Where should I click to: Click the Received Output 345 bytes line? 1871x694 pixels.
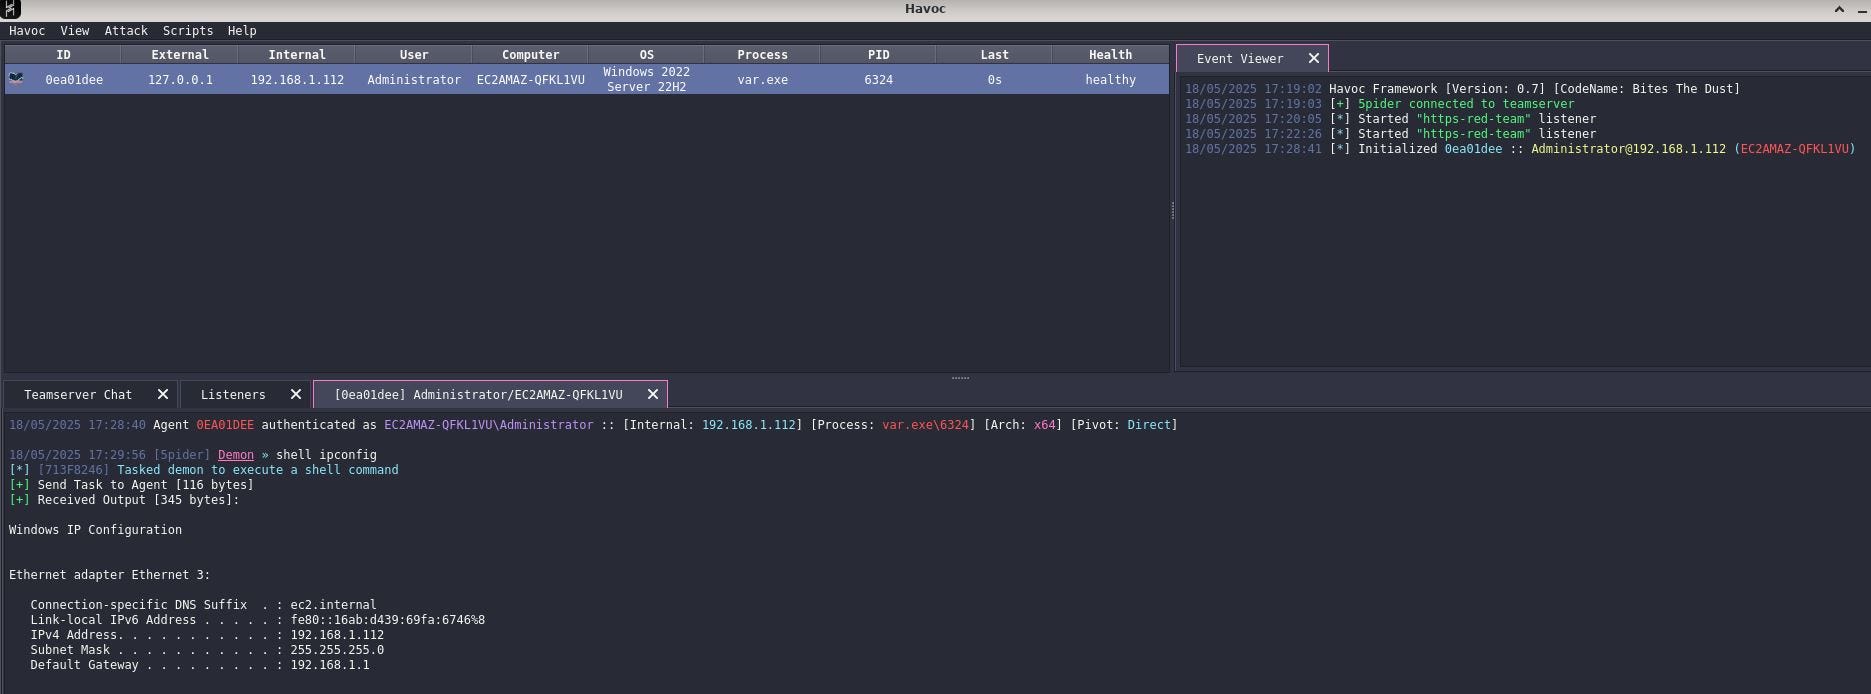coord(124,500)
